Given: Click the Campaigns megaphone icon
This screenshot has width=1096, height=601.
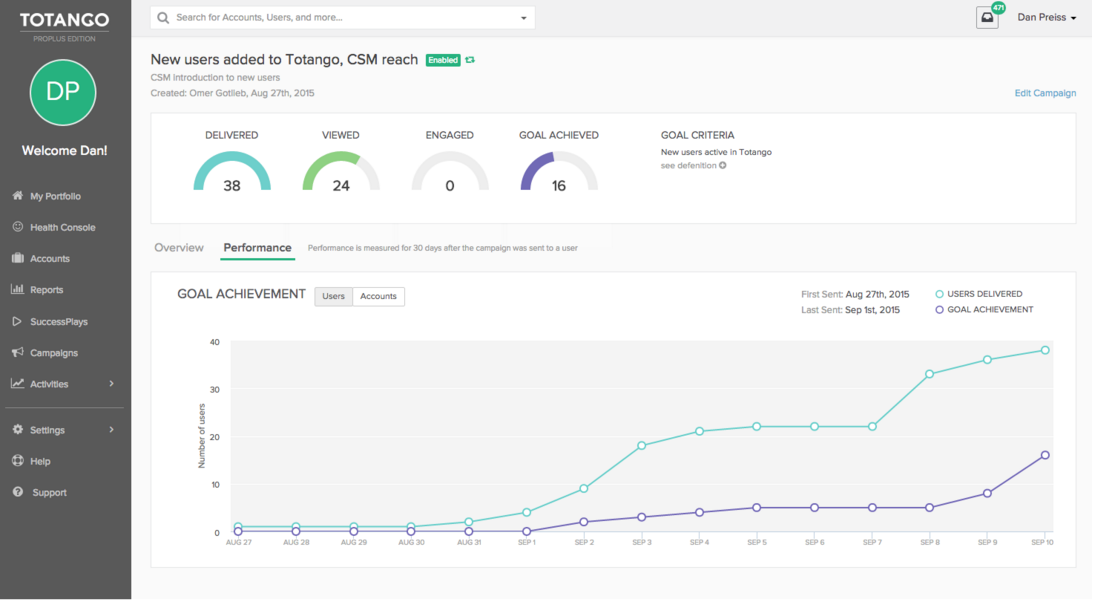Looking at the screenshot, I should tap(17, 352).
